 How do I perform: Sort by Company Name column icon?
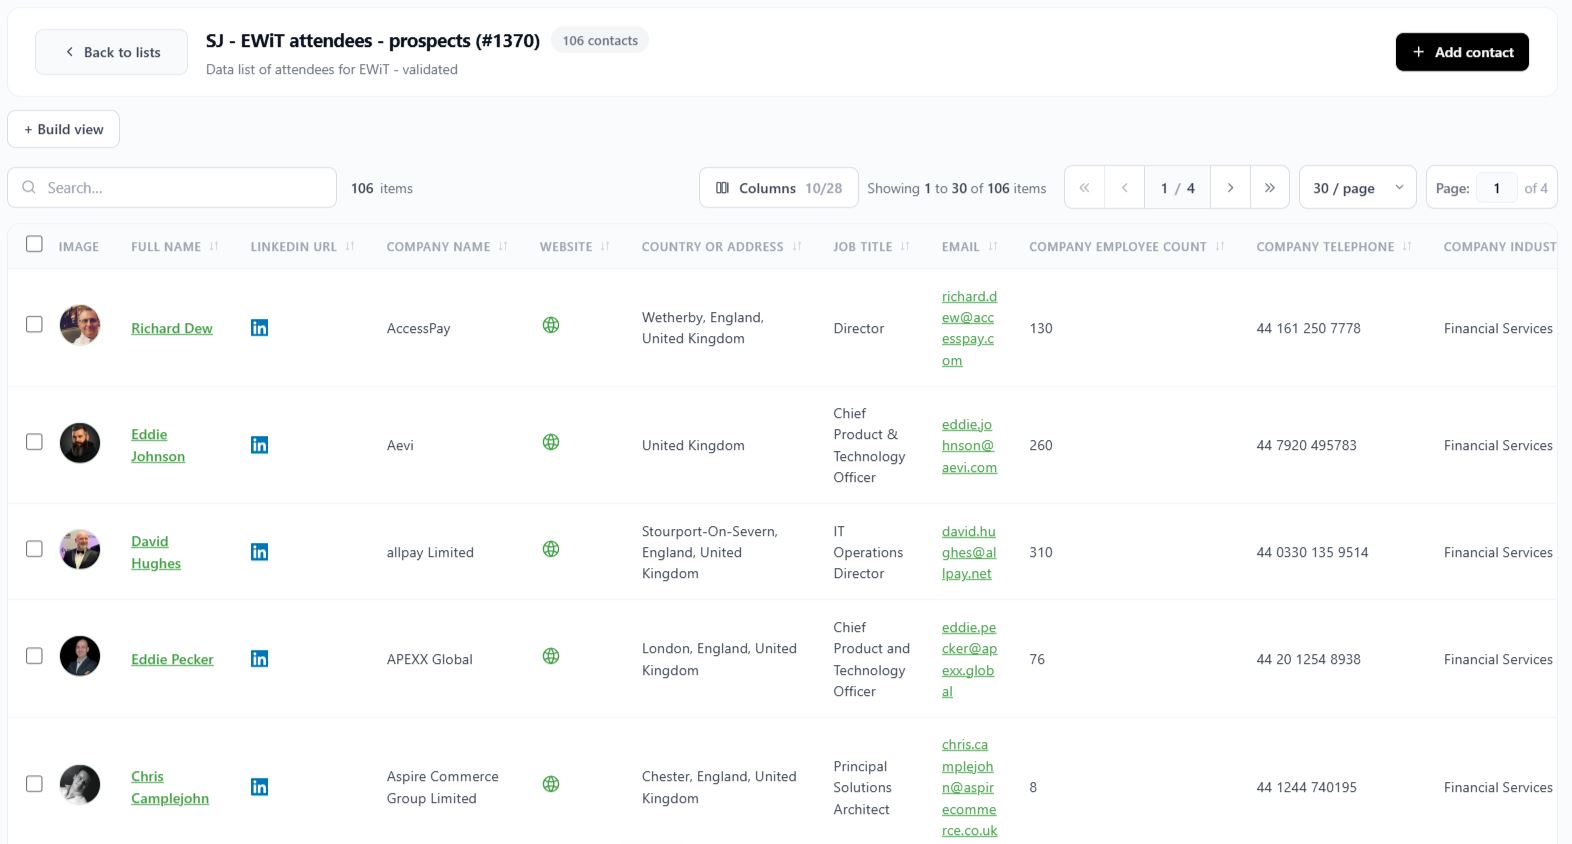coord(503,246)
